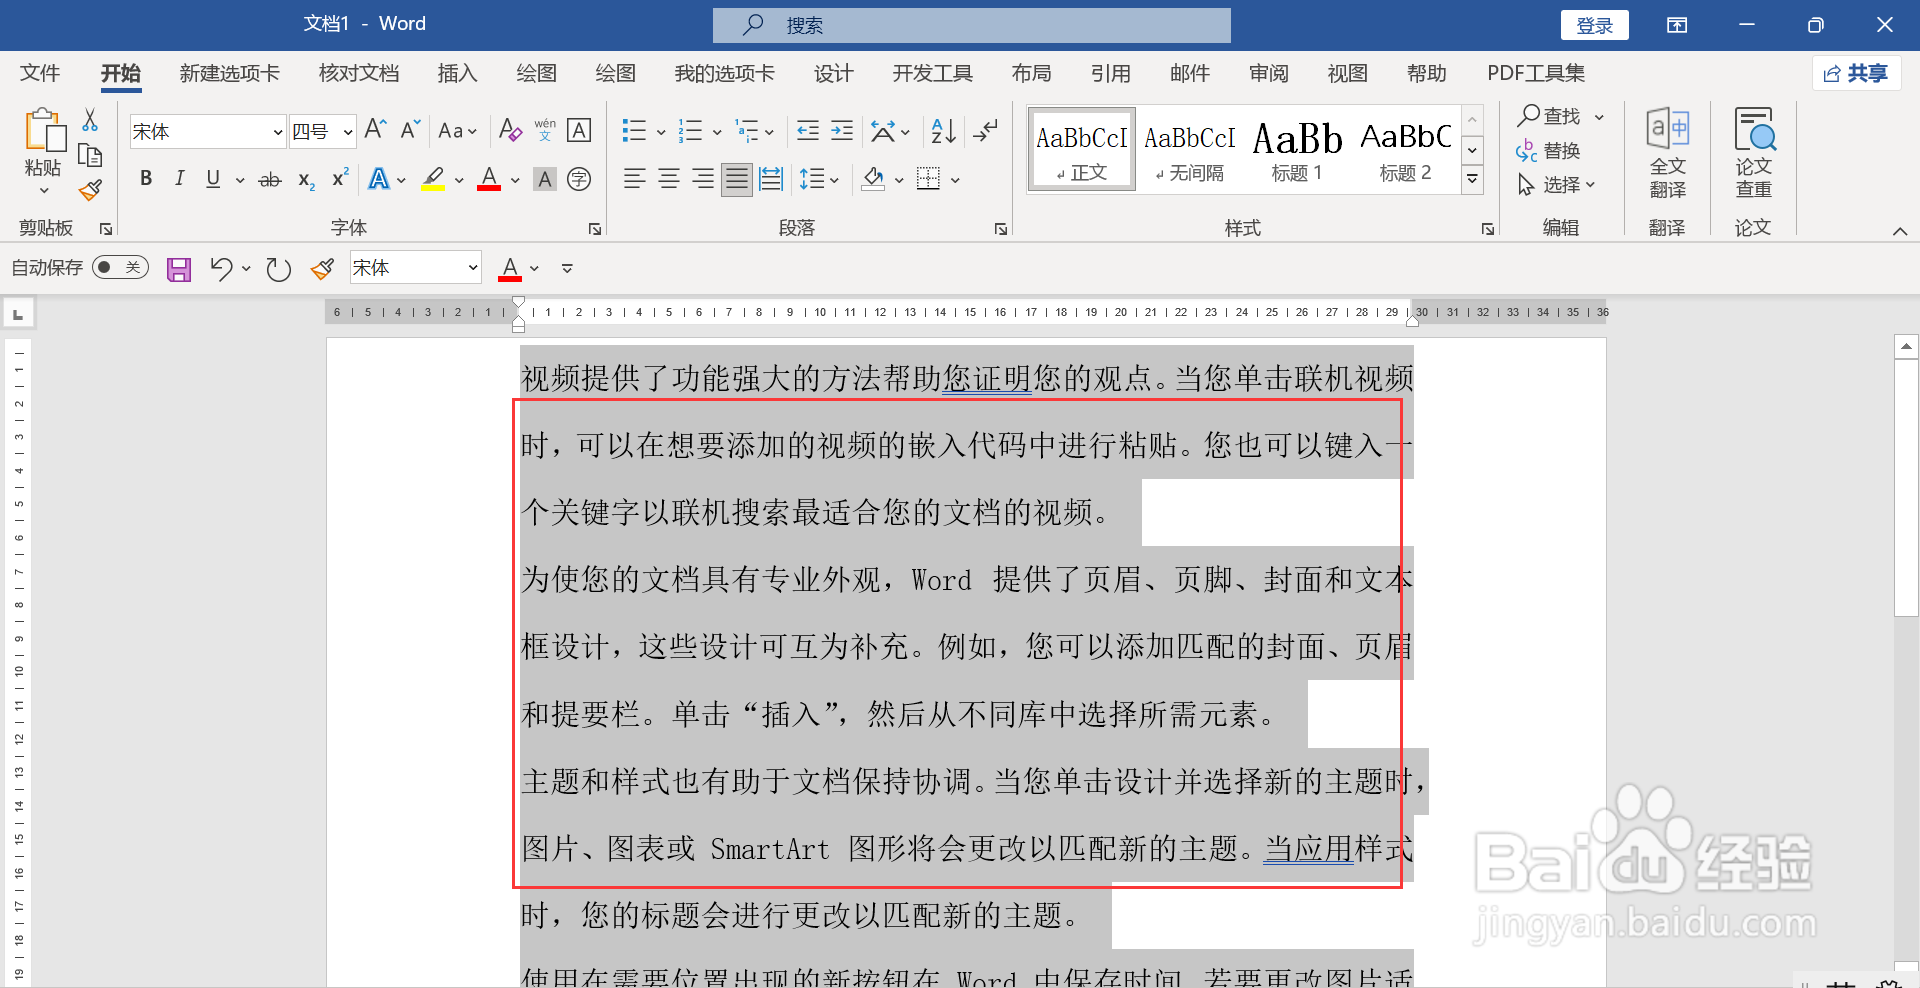Open the ribbon font name dropdown (宋体)
The image size is (1920, 988).
(x=278, y=132)
